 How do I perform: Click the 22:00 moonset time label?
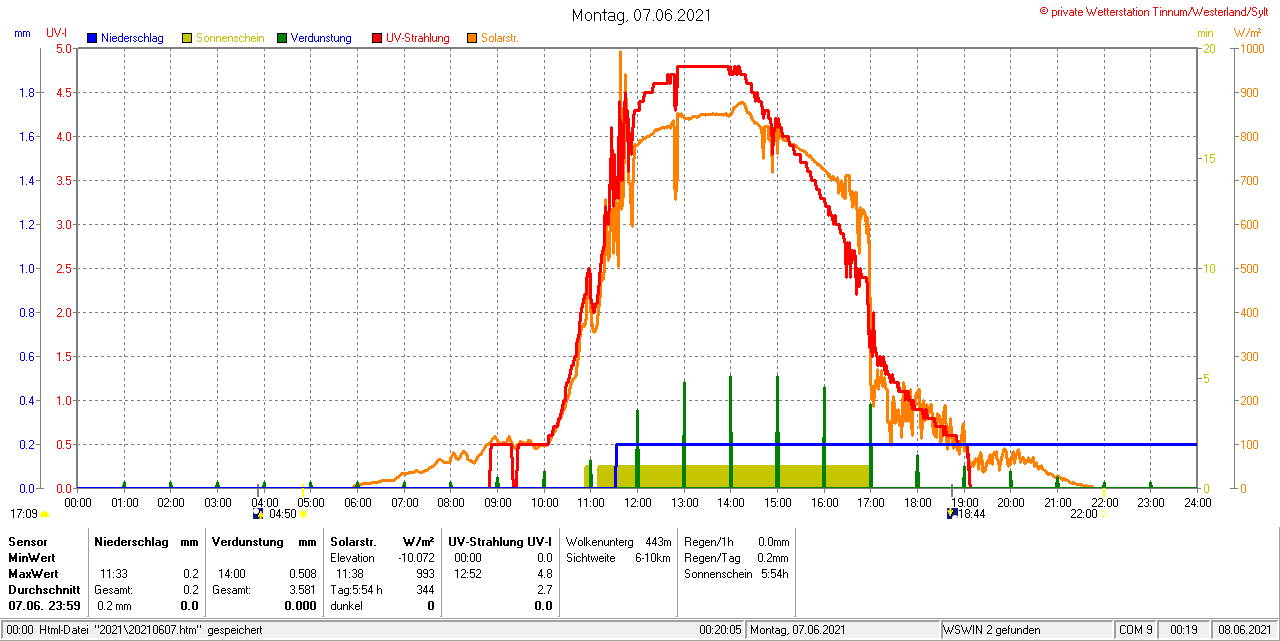(1083, 514)
